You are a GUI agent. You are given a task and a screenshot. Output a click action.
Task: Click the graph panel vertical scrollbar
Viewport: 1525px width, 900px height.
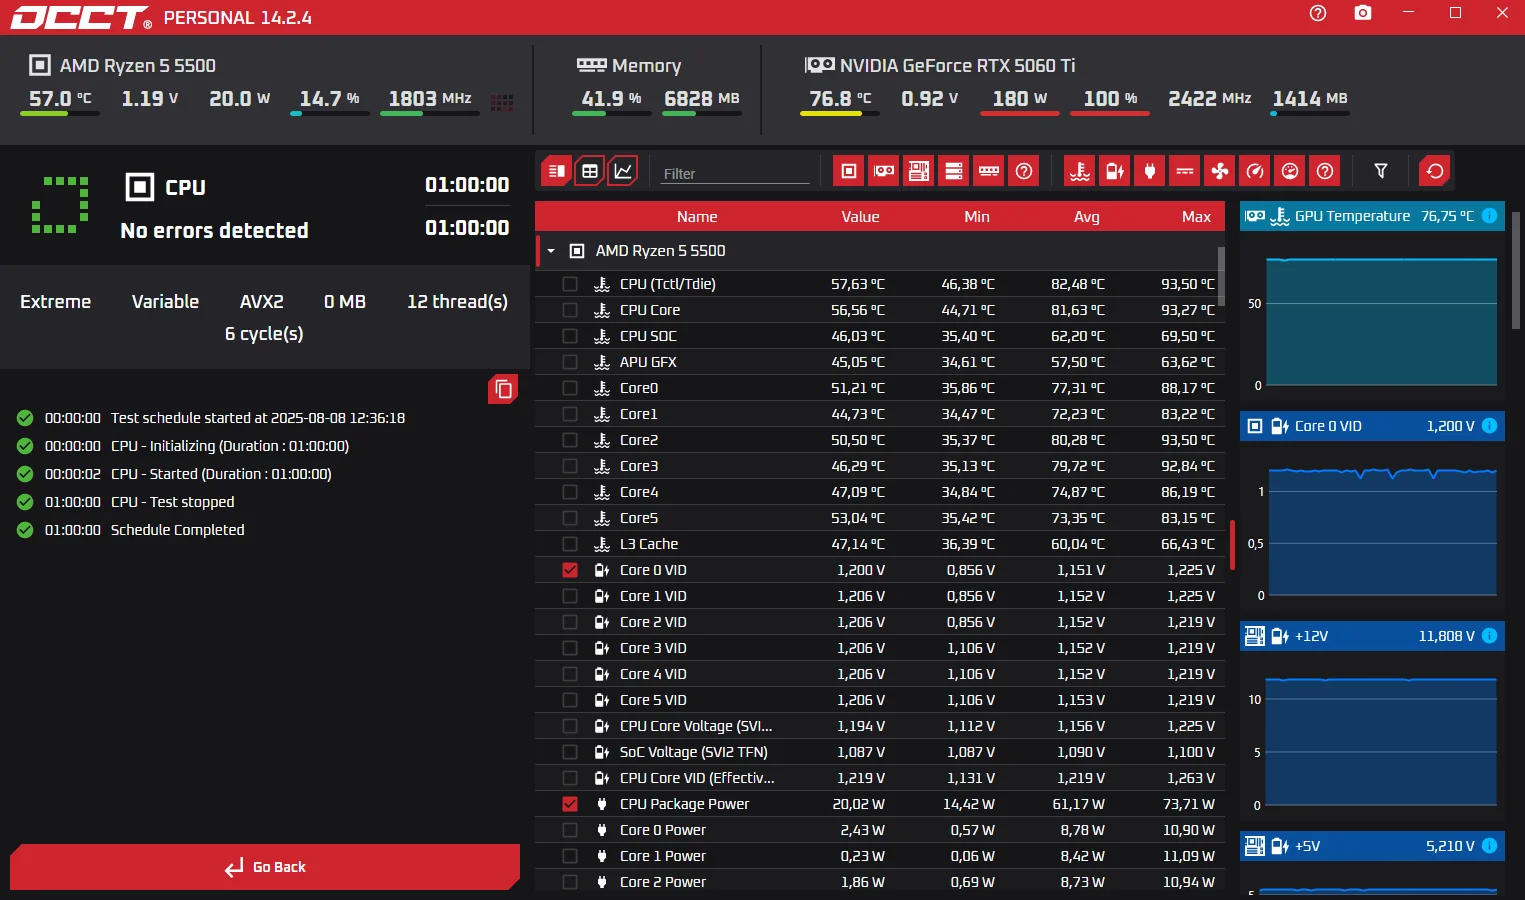click(1516, 270)
